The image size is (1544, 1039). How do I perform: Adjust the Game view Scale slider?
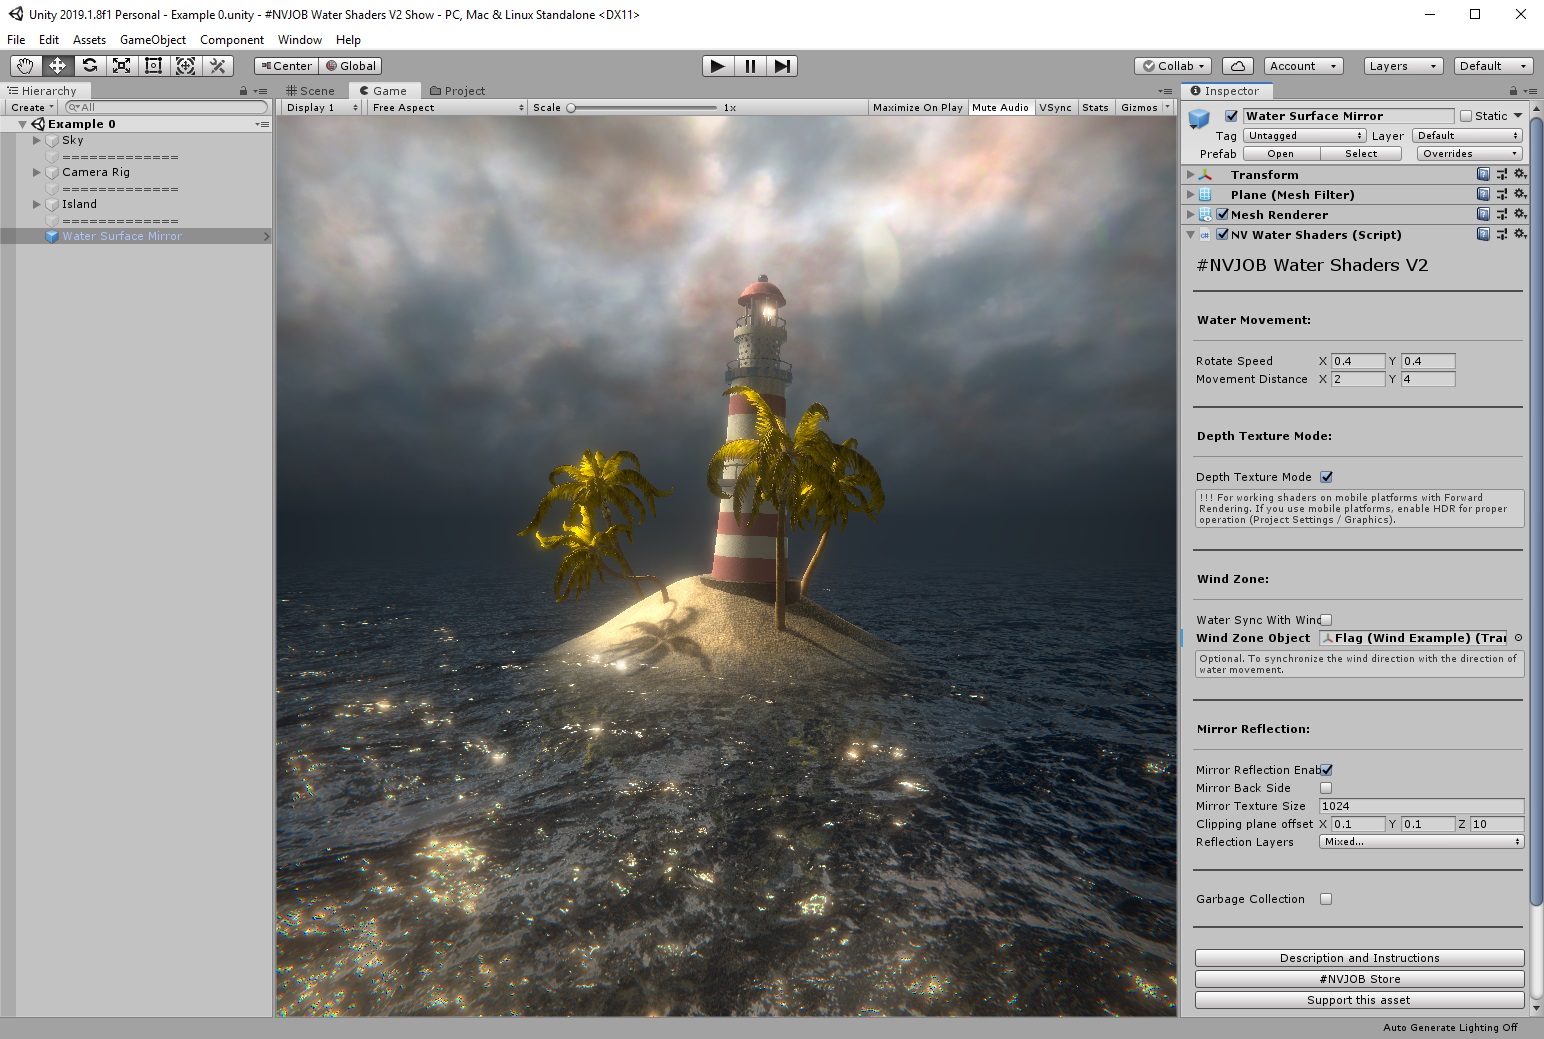click(643, 108)
